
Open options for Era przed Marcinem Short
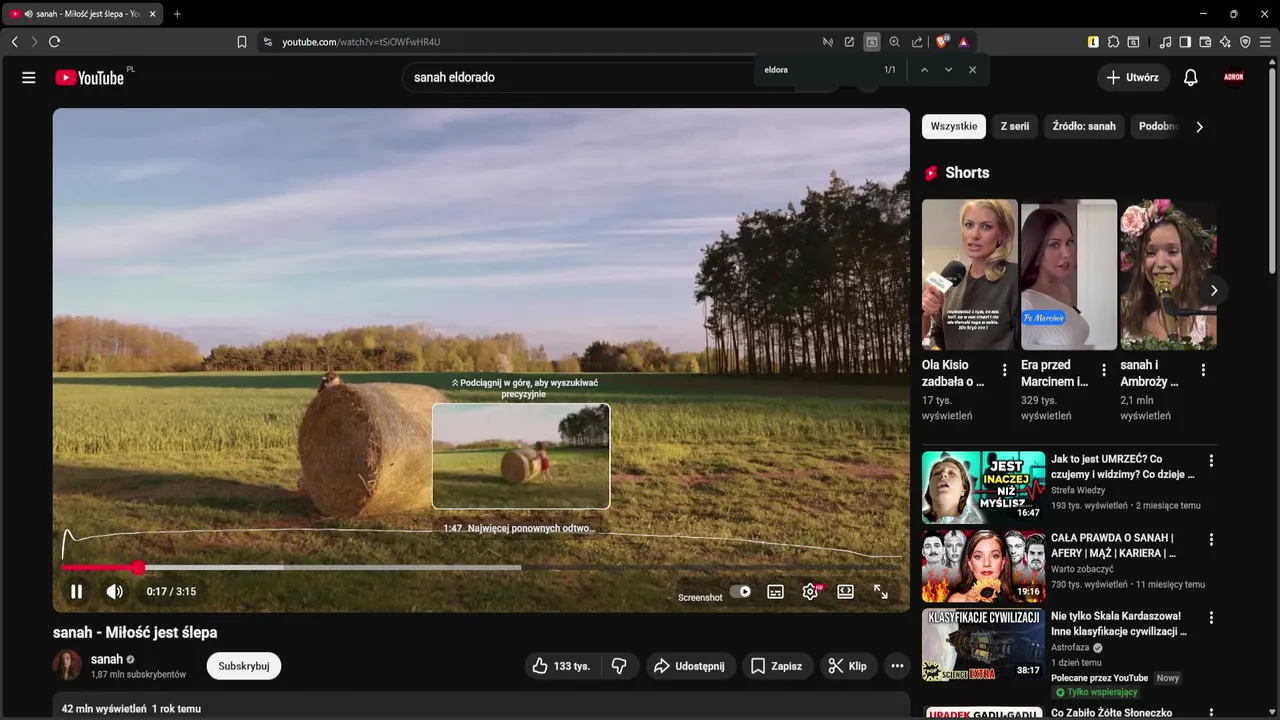(x=1104, y=370)
